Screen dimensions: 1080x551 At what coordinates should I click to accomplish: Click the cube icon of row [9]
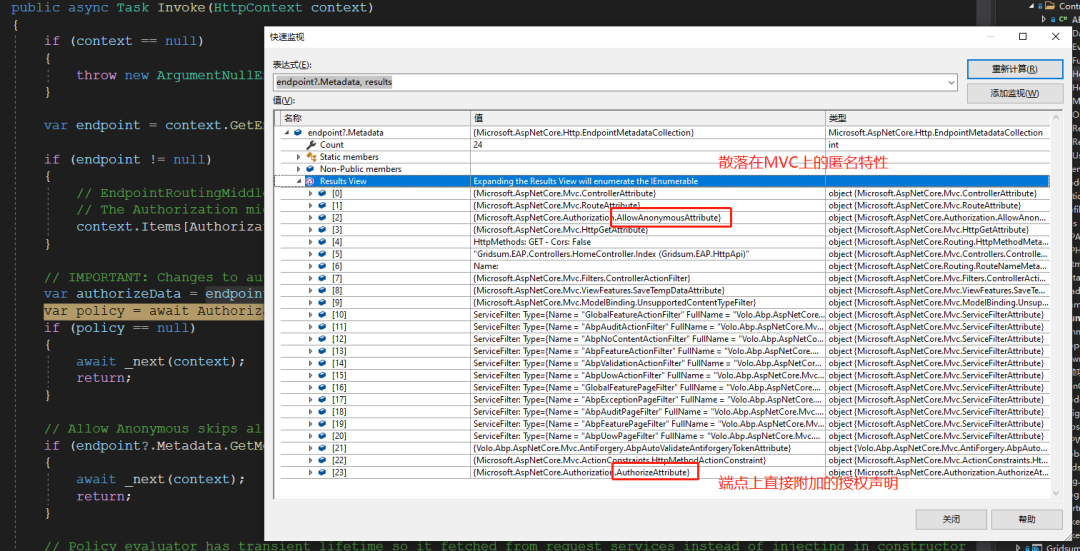(x=322, y=302)
